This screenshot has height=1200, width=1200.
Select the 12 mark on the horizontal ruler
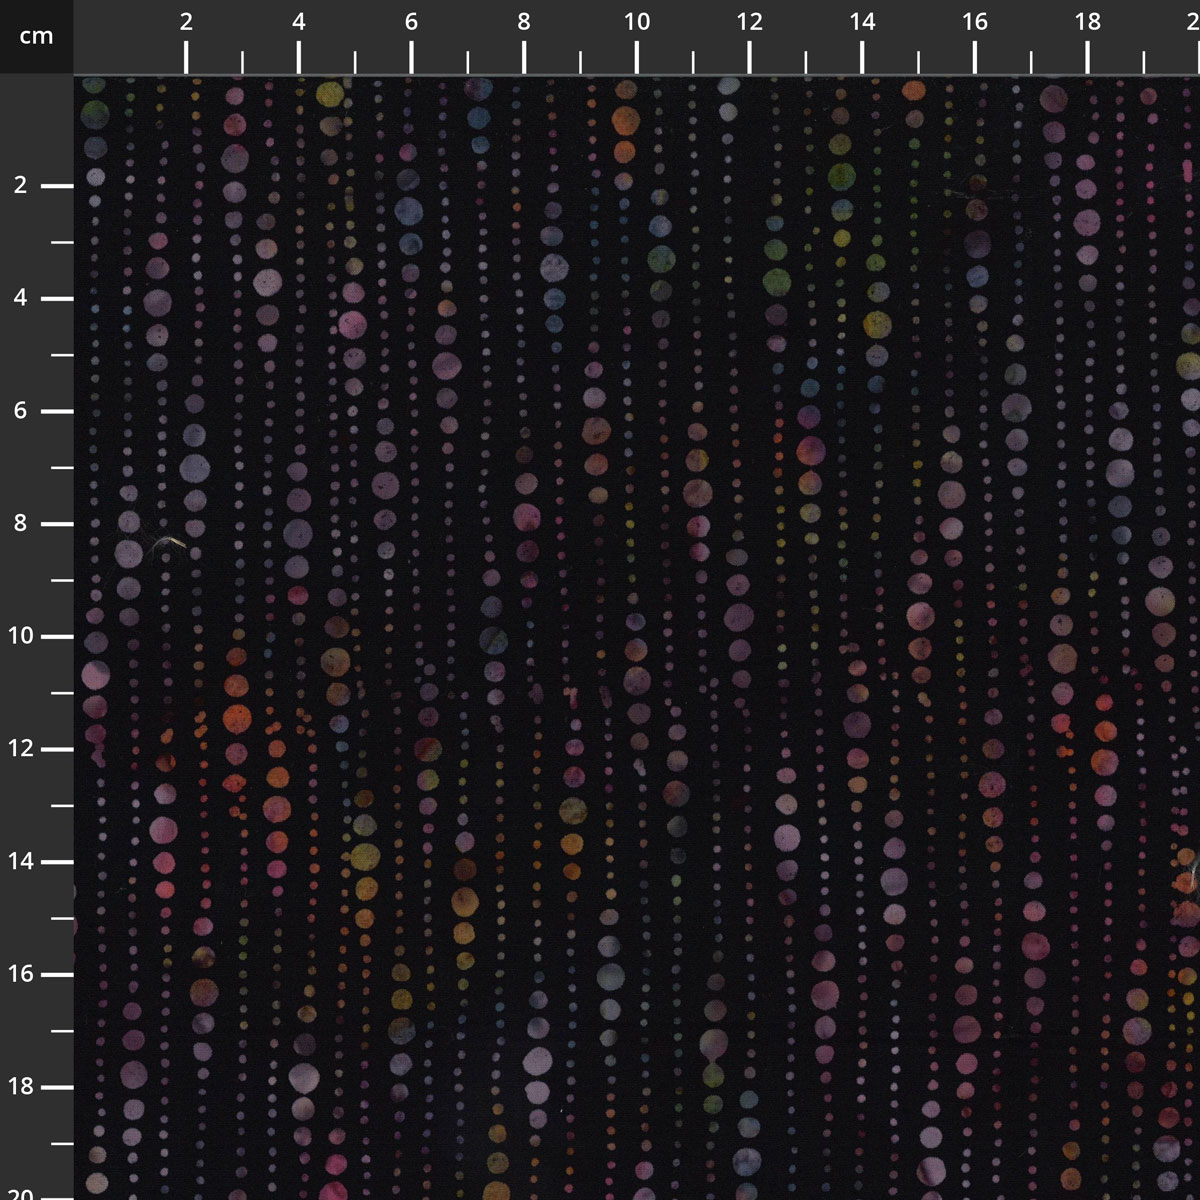pos(749,23)
